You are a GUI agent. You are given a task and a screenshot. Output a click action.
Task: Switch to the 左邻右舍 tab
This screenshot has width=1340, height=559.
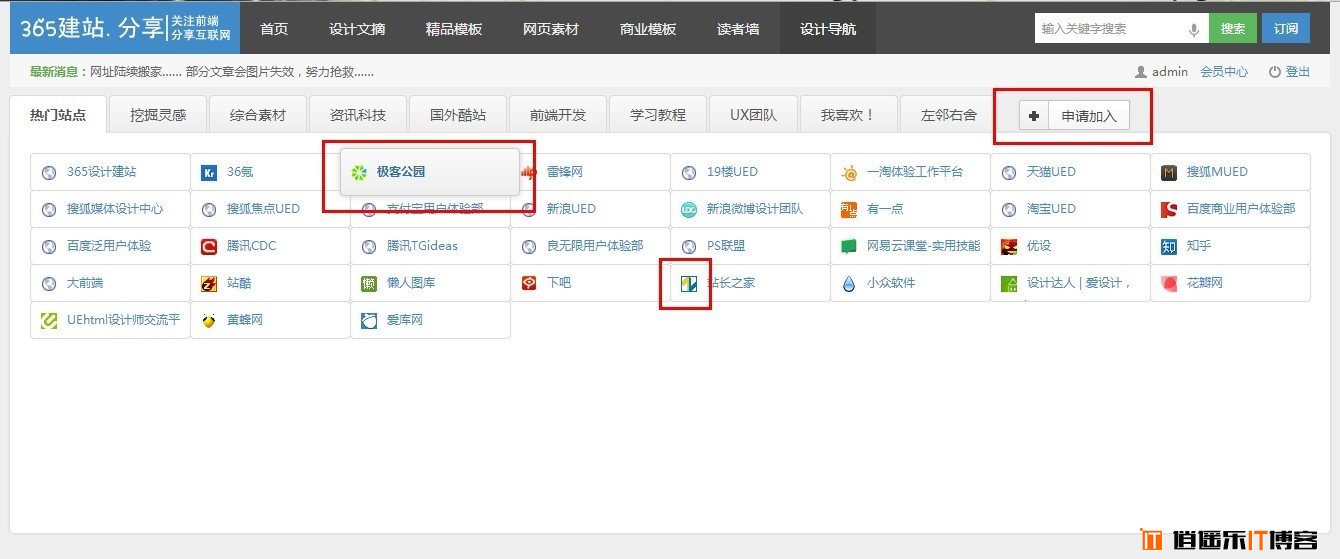(949, 115)
